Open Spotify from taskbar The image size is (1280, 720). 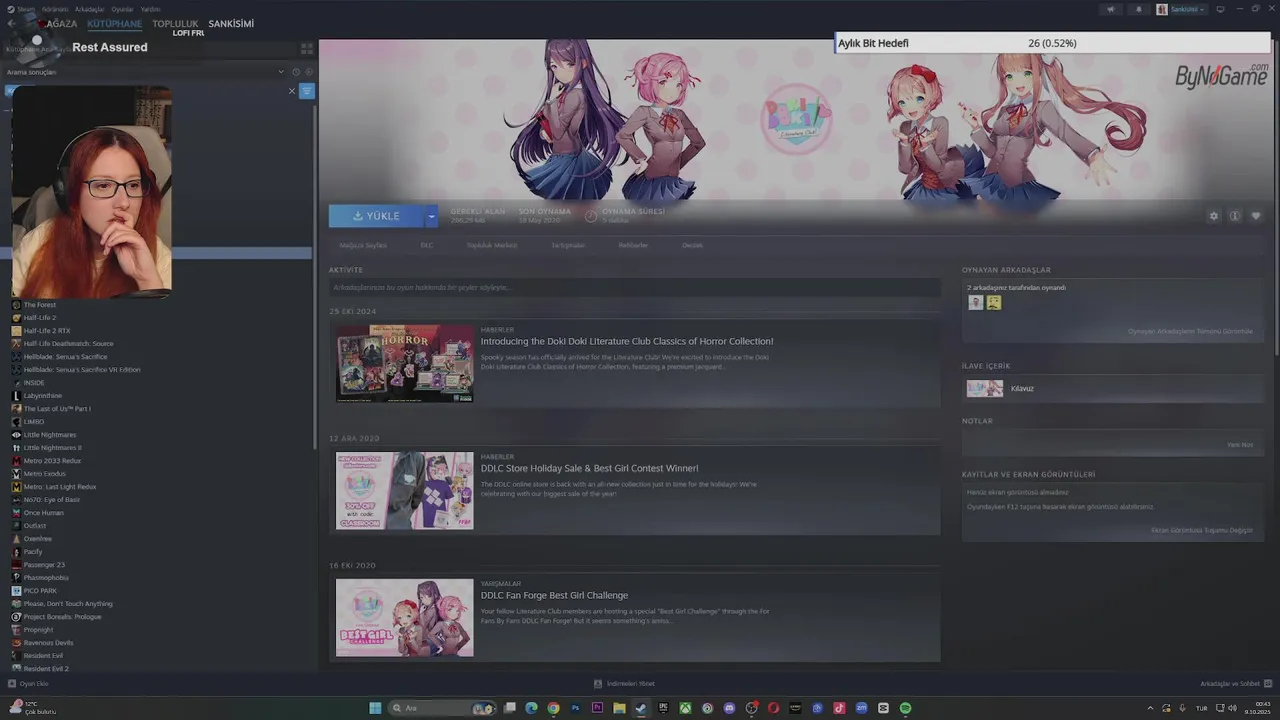click(905, 708)
